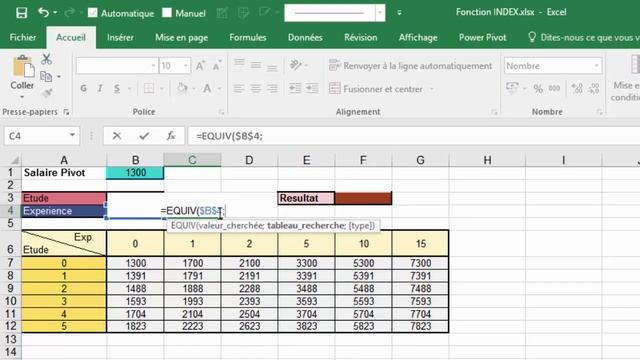This screenshot has width=640, height=360.
Task: Click the increase indent icon
Action: [x=312, y=88]
